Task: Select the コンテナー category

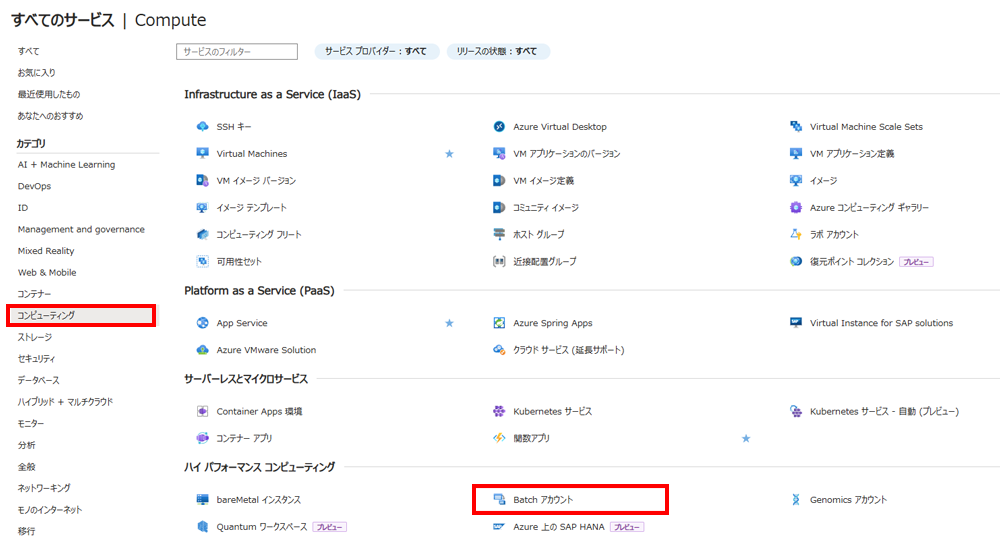Action: coord(34,294)
